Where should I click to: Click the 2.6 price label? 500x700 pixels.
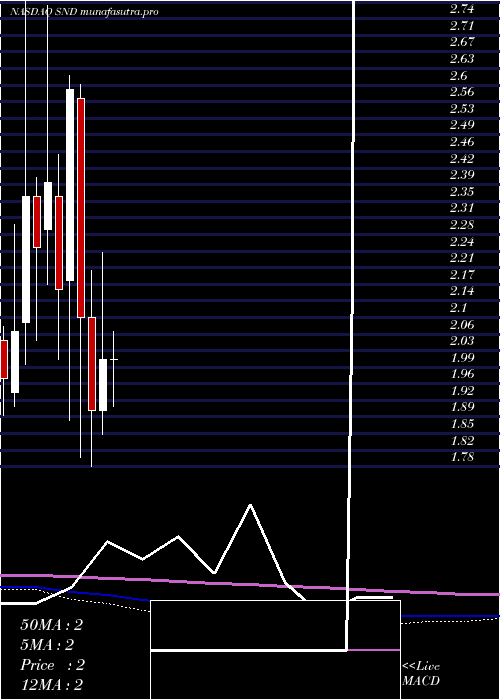[x=458, y=75]
